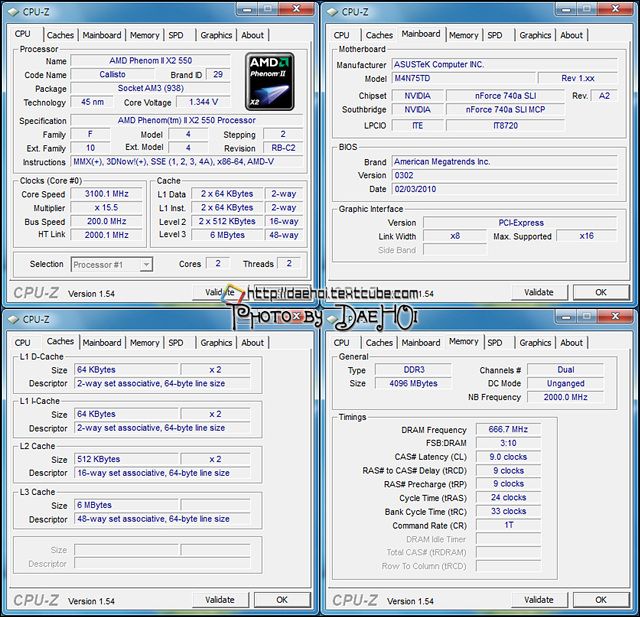The height and width of the screenshot is (617, 640).
Task: Go to SPD tab in bottom-right Memory window
Action: [495, 343]
